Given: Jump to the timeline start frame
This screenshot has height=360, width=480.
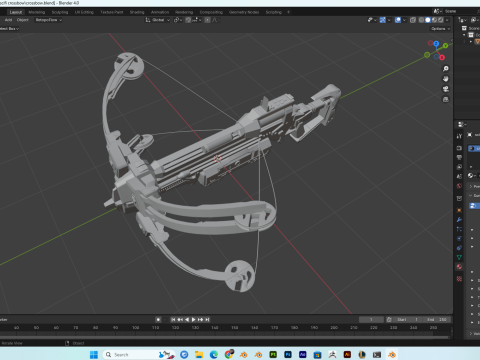Looking at the screenshot, I should click(173, 319).
